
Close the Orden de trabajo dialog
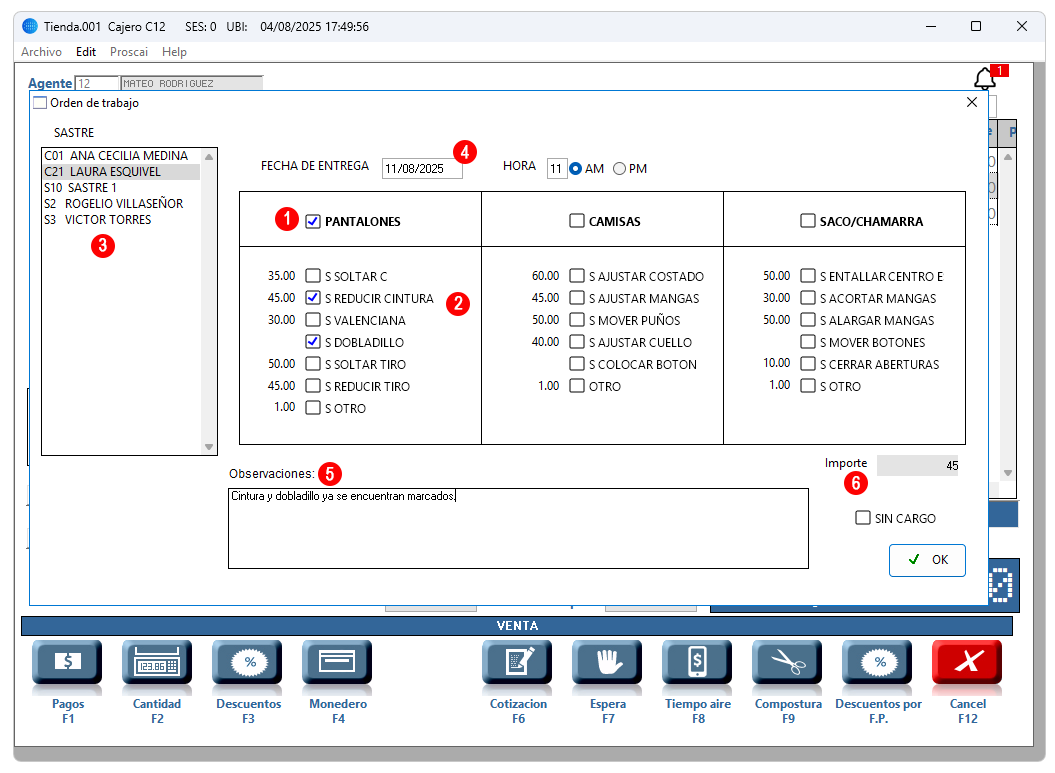click(972, 102)
